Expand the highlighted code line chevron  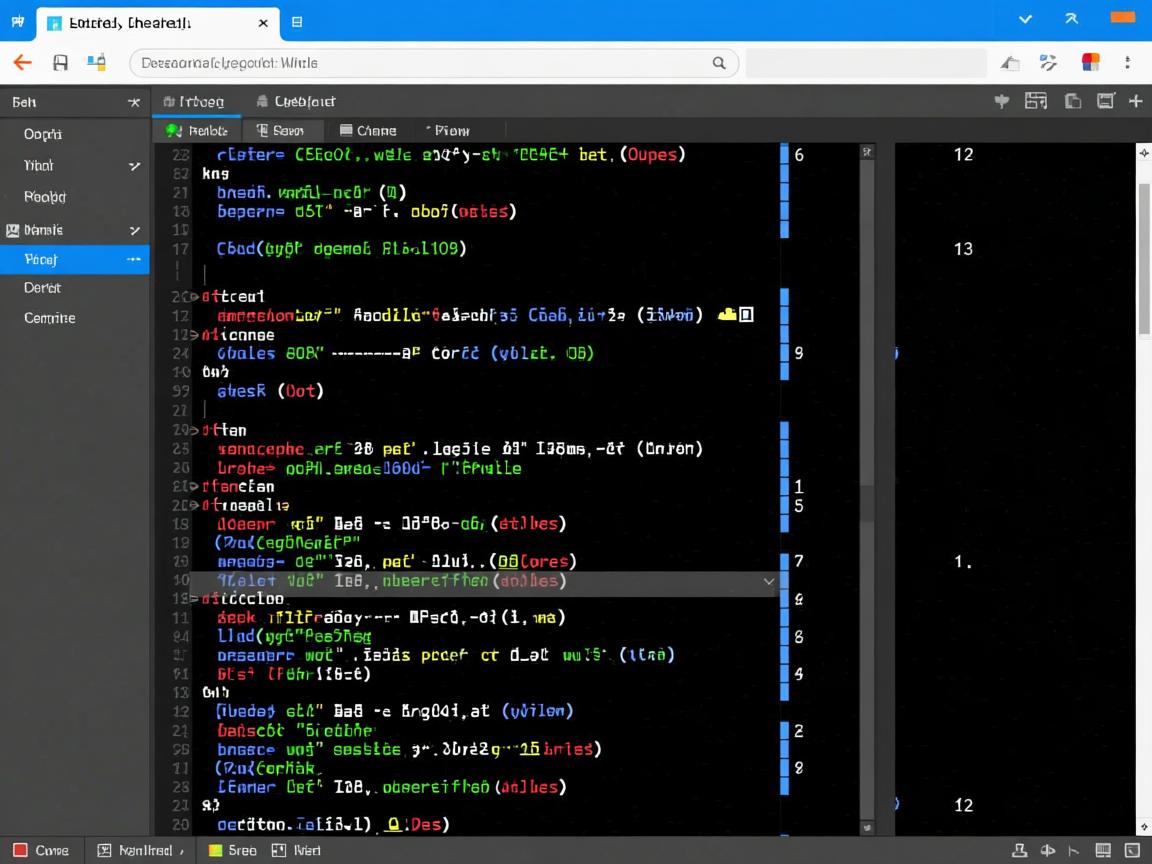click(768, 581)
